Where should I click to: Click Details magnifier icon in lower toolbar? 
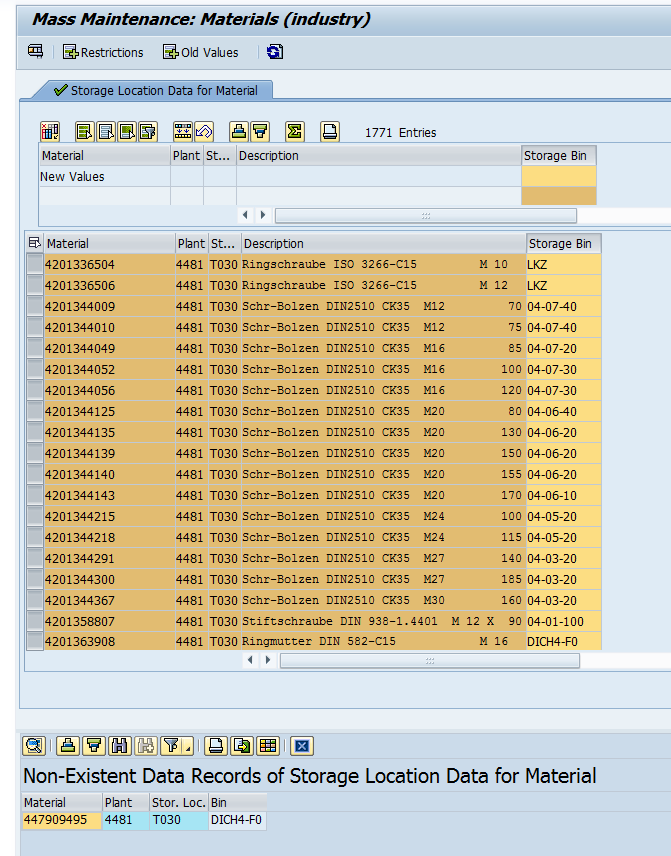[x=34, y=746]
